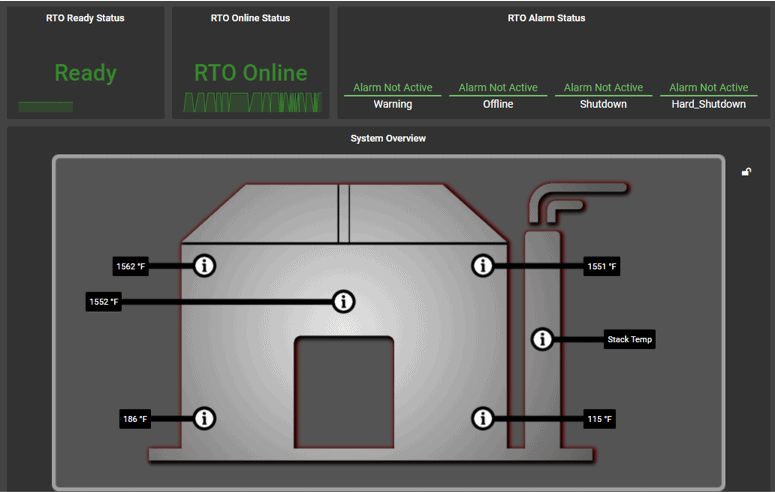Click Alarm Not Active above Shutdown
Screen dimensions: 775x492
[x=603, y=88]
